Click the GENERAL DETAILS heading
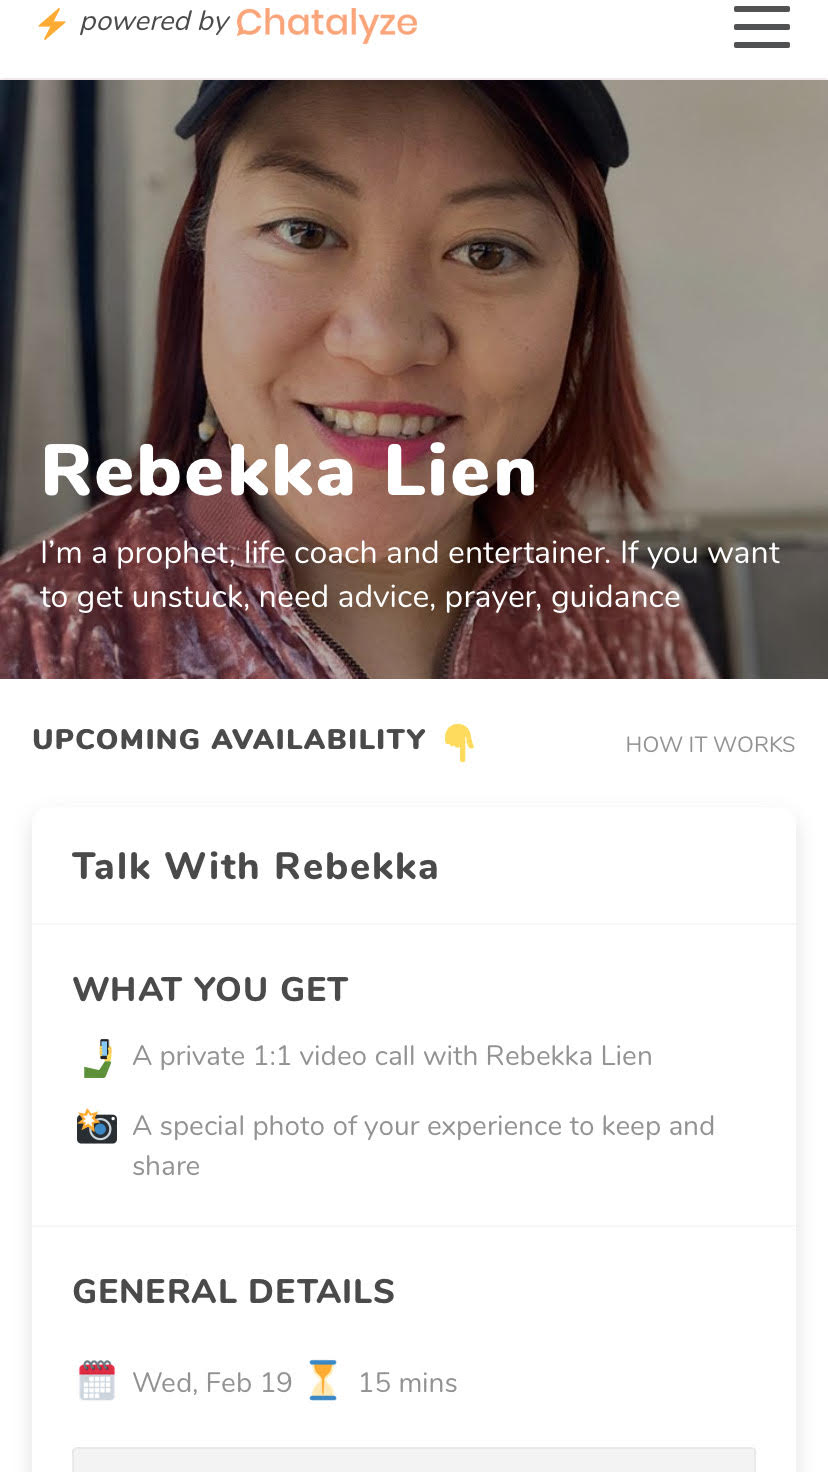Screen dimensions: 828x1472 tap(234, 1291)
